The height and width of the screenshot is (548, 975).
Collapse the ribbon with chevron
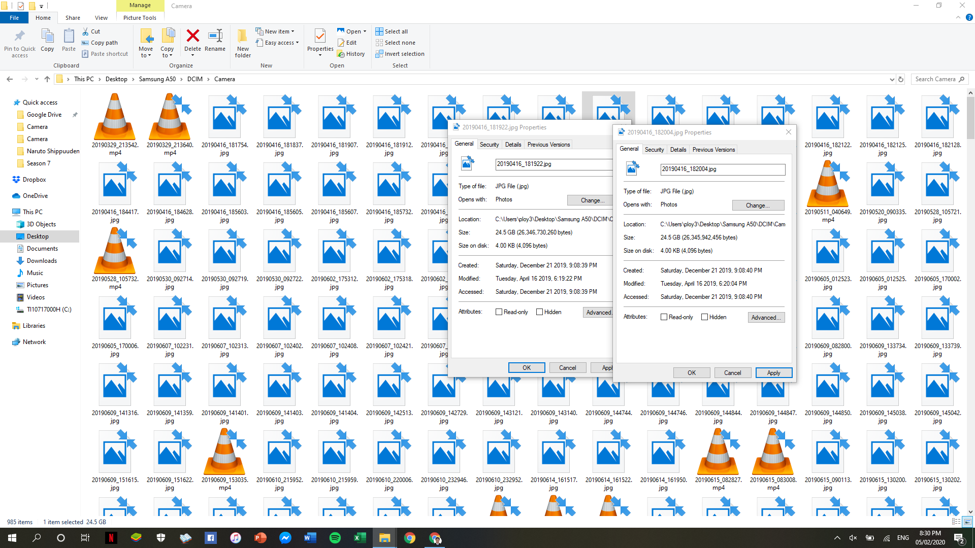pyautogui.click(x=958, y=17)
